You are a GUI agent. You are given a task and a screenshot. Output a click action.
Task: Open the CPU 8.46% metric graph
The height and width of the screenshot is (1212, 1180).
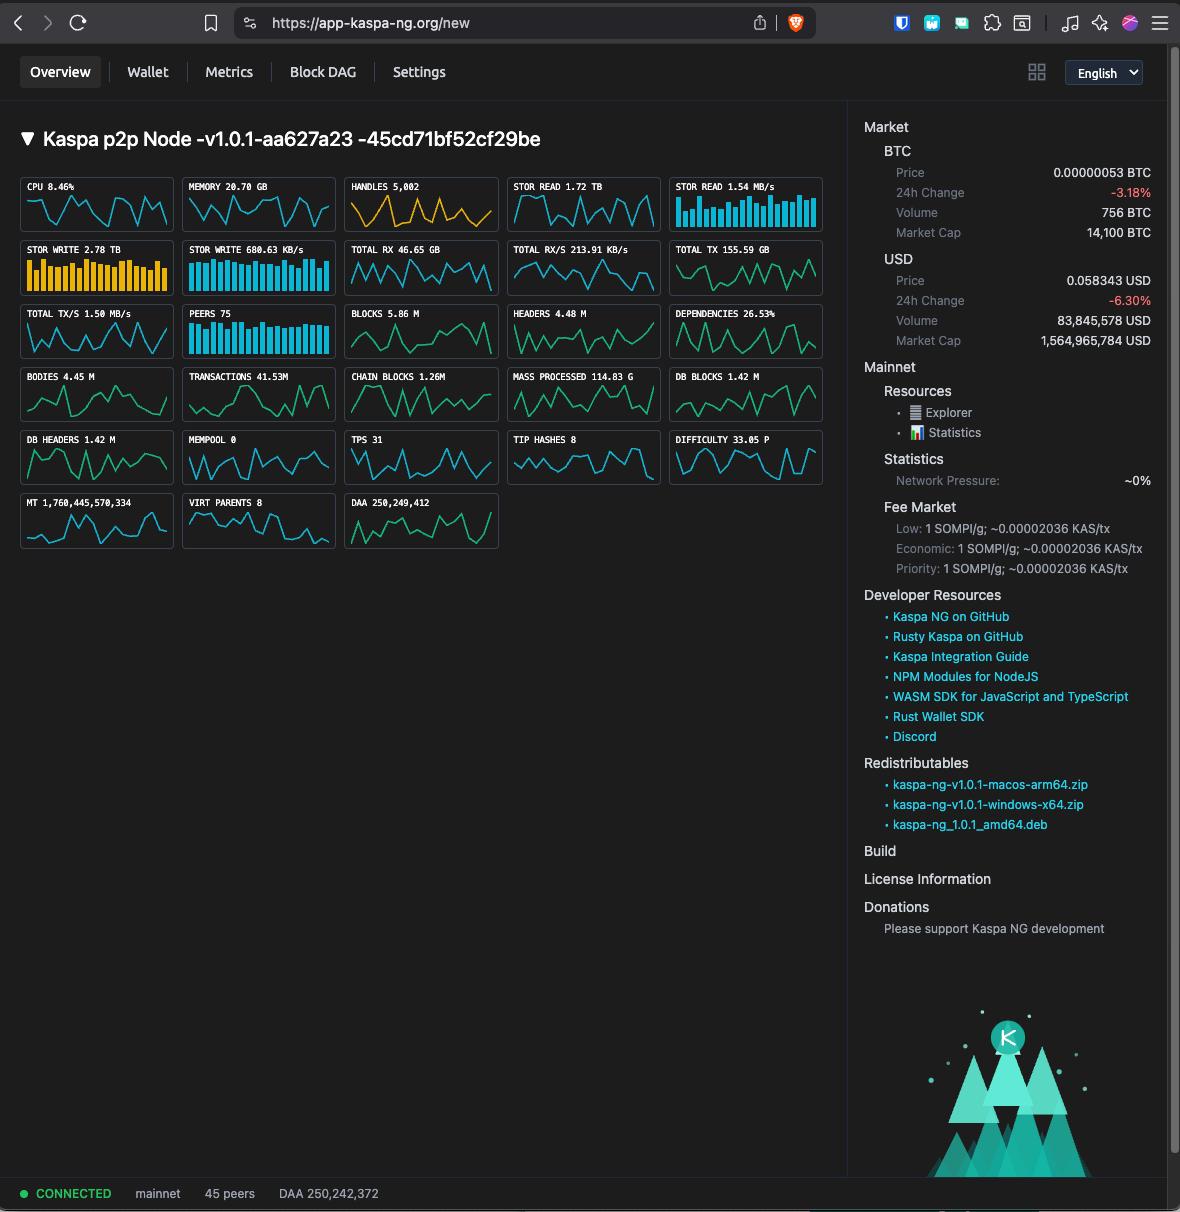point(97,204)
